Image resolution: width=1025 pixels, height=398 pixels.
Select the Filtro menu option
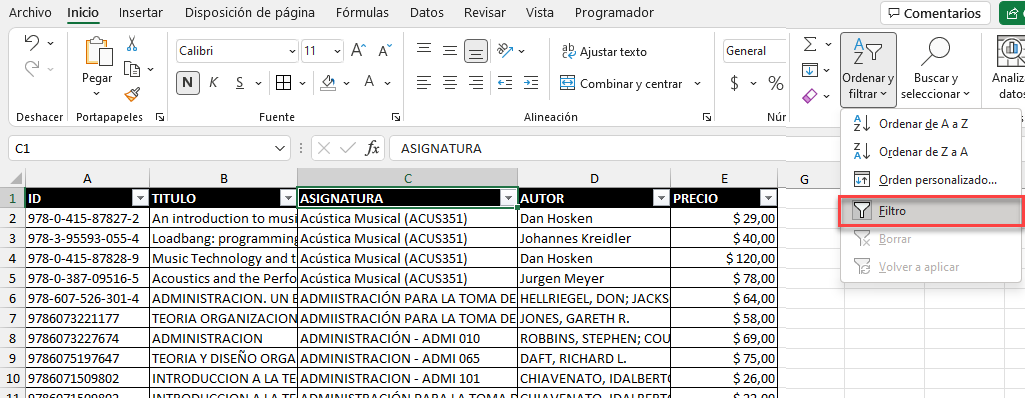point(931,212)
